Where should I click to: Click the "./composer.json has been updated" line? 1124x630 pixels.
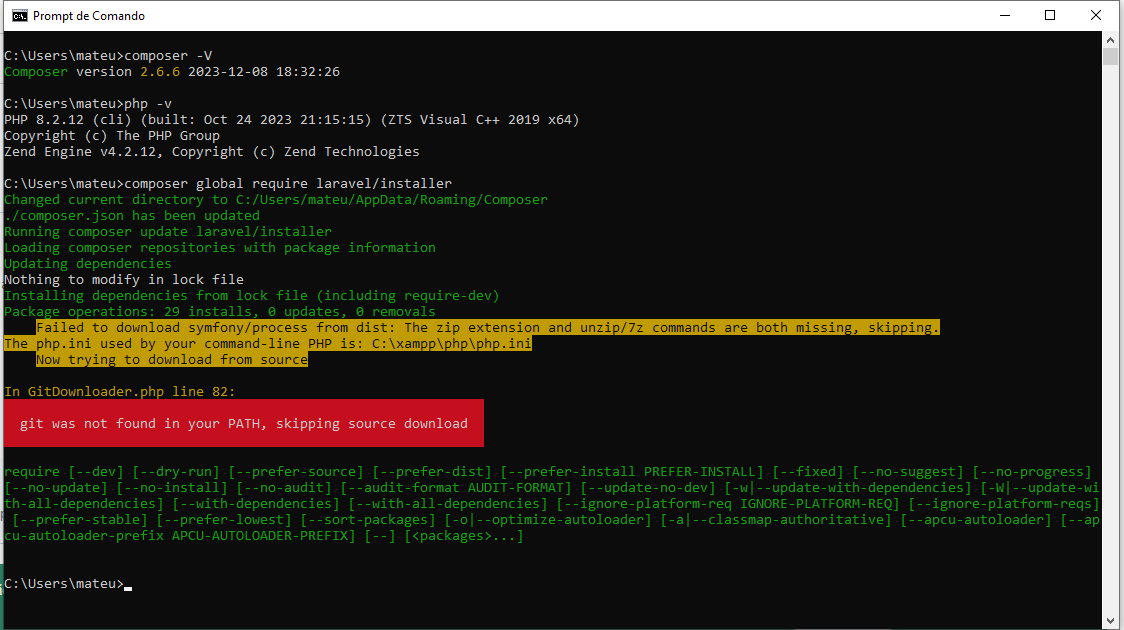132,215
